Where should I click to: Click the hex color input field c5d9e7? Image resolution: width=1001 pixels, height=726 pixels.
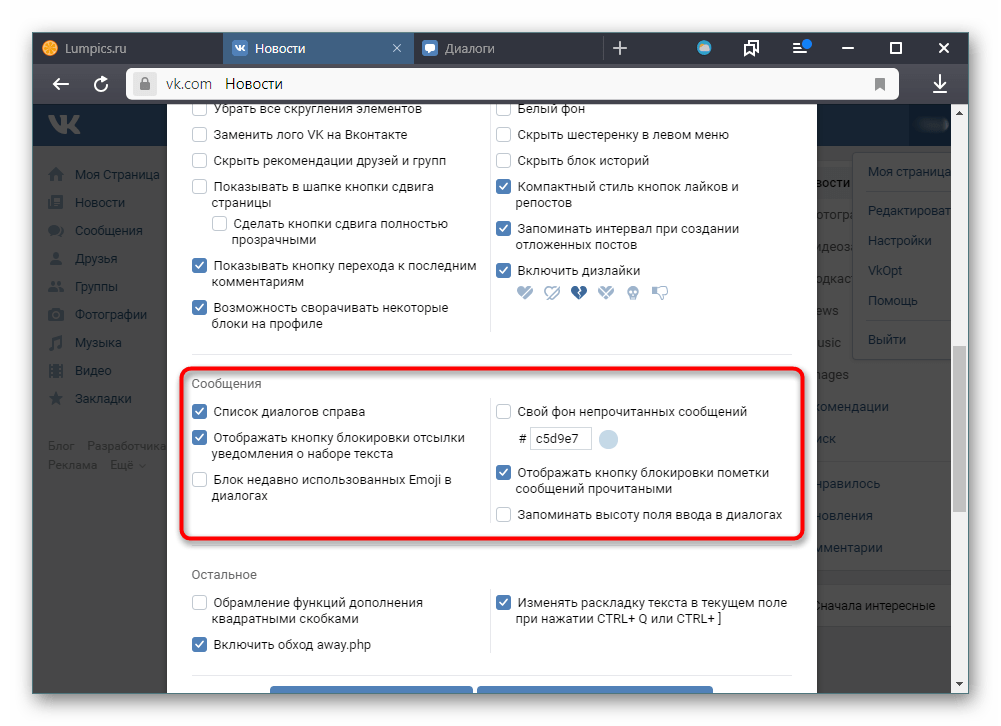(x=560, y=439)
